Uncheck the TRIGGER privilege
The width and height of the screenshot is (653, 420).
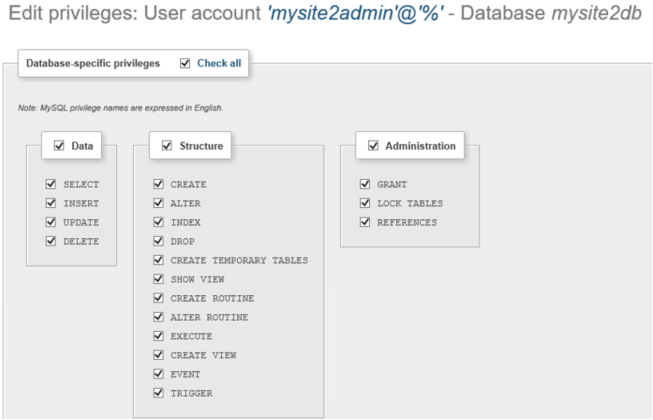[158, 393]
